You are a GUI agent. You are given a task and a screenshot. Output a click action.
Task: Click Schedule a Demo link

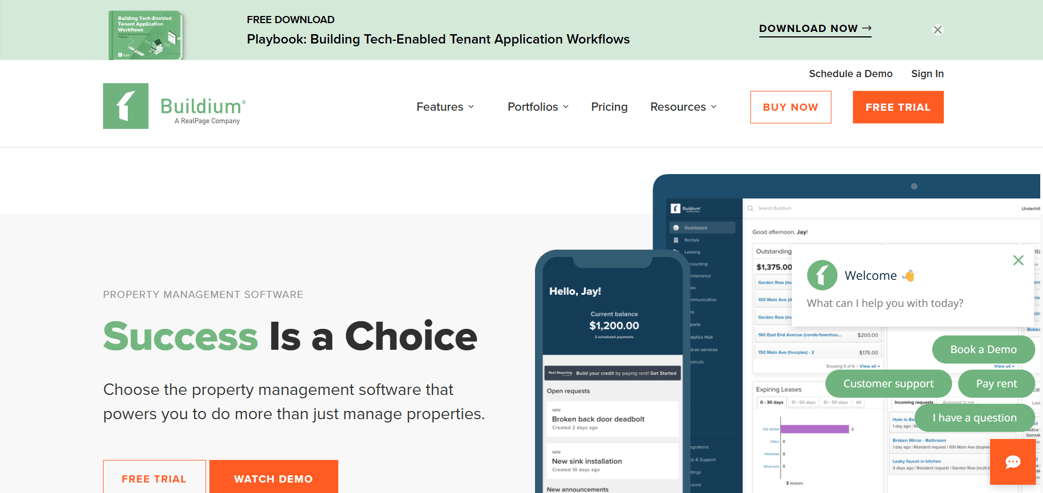point(850,74)
